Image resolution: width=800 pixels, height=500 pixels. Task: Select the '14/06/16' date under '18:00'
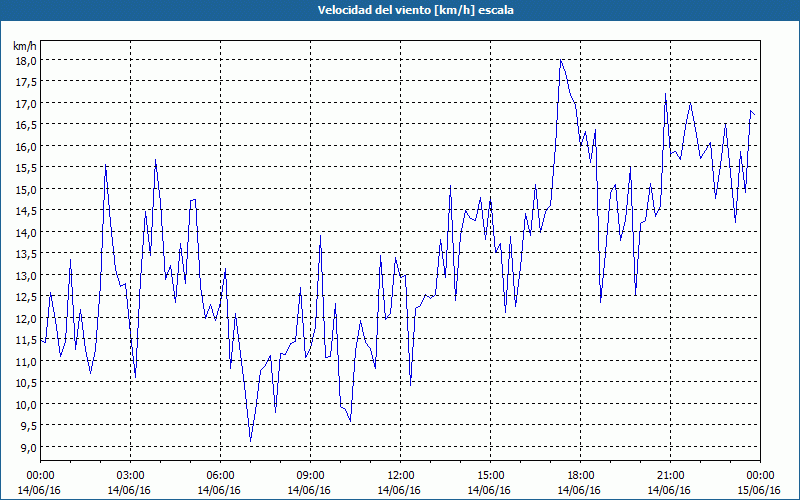pos(579,490)
